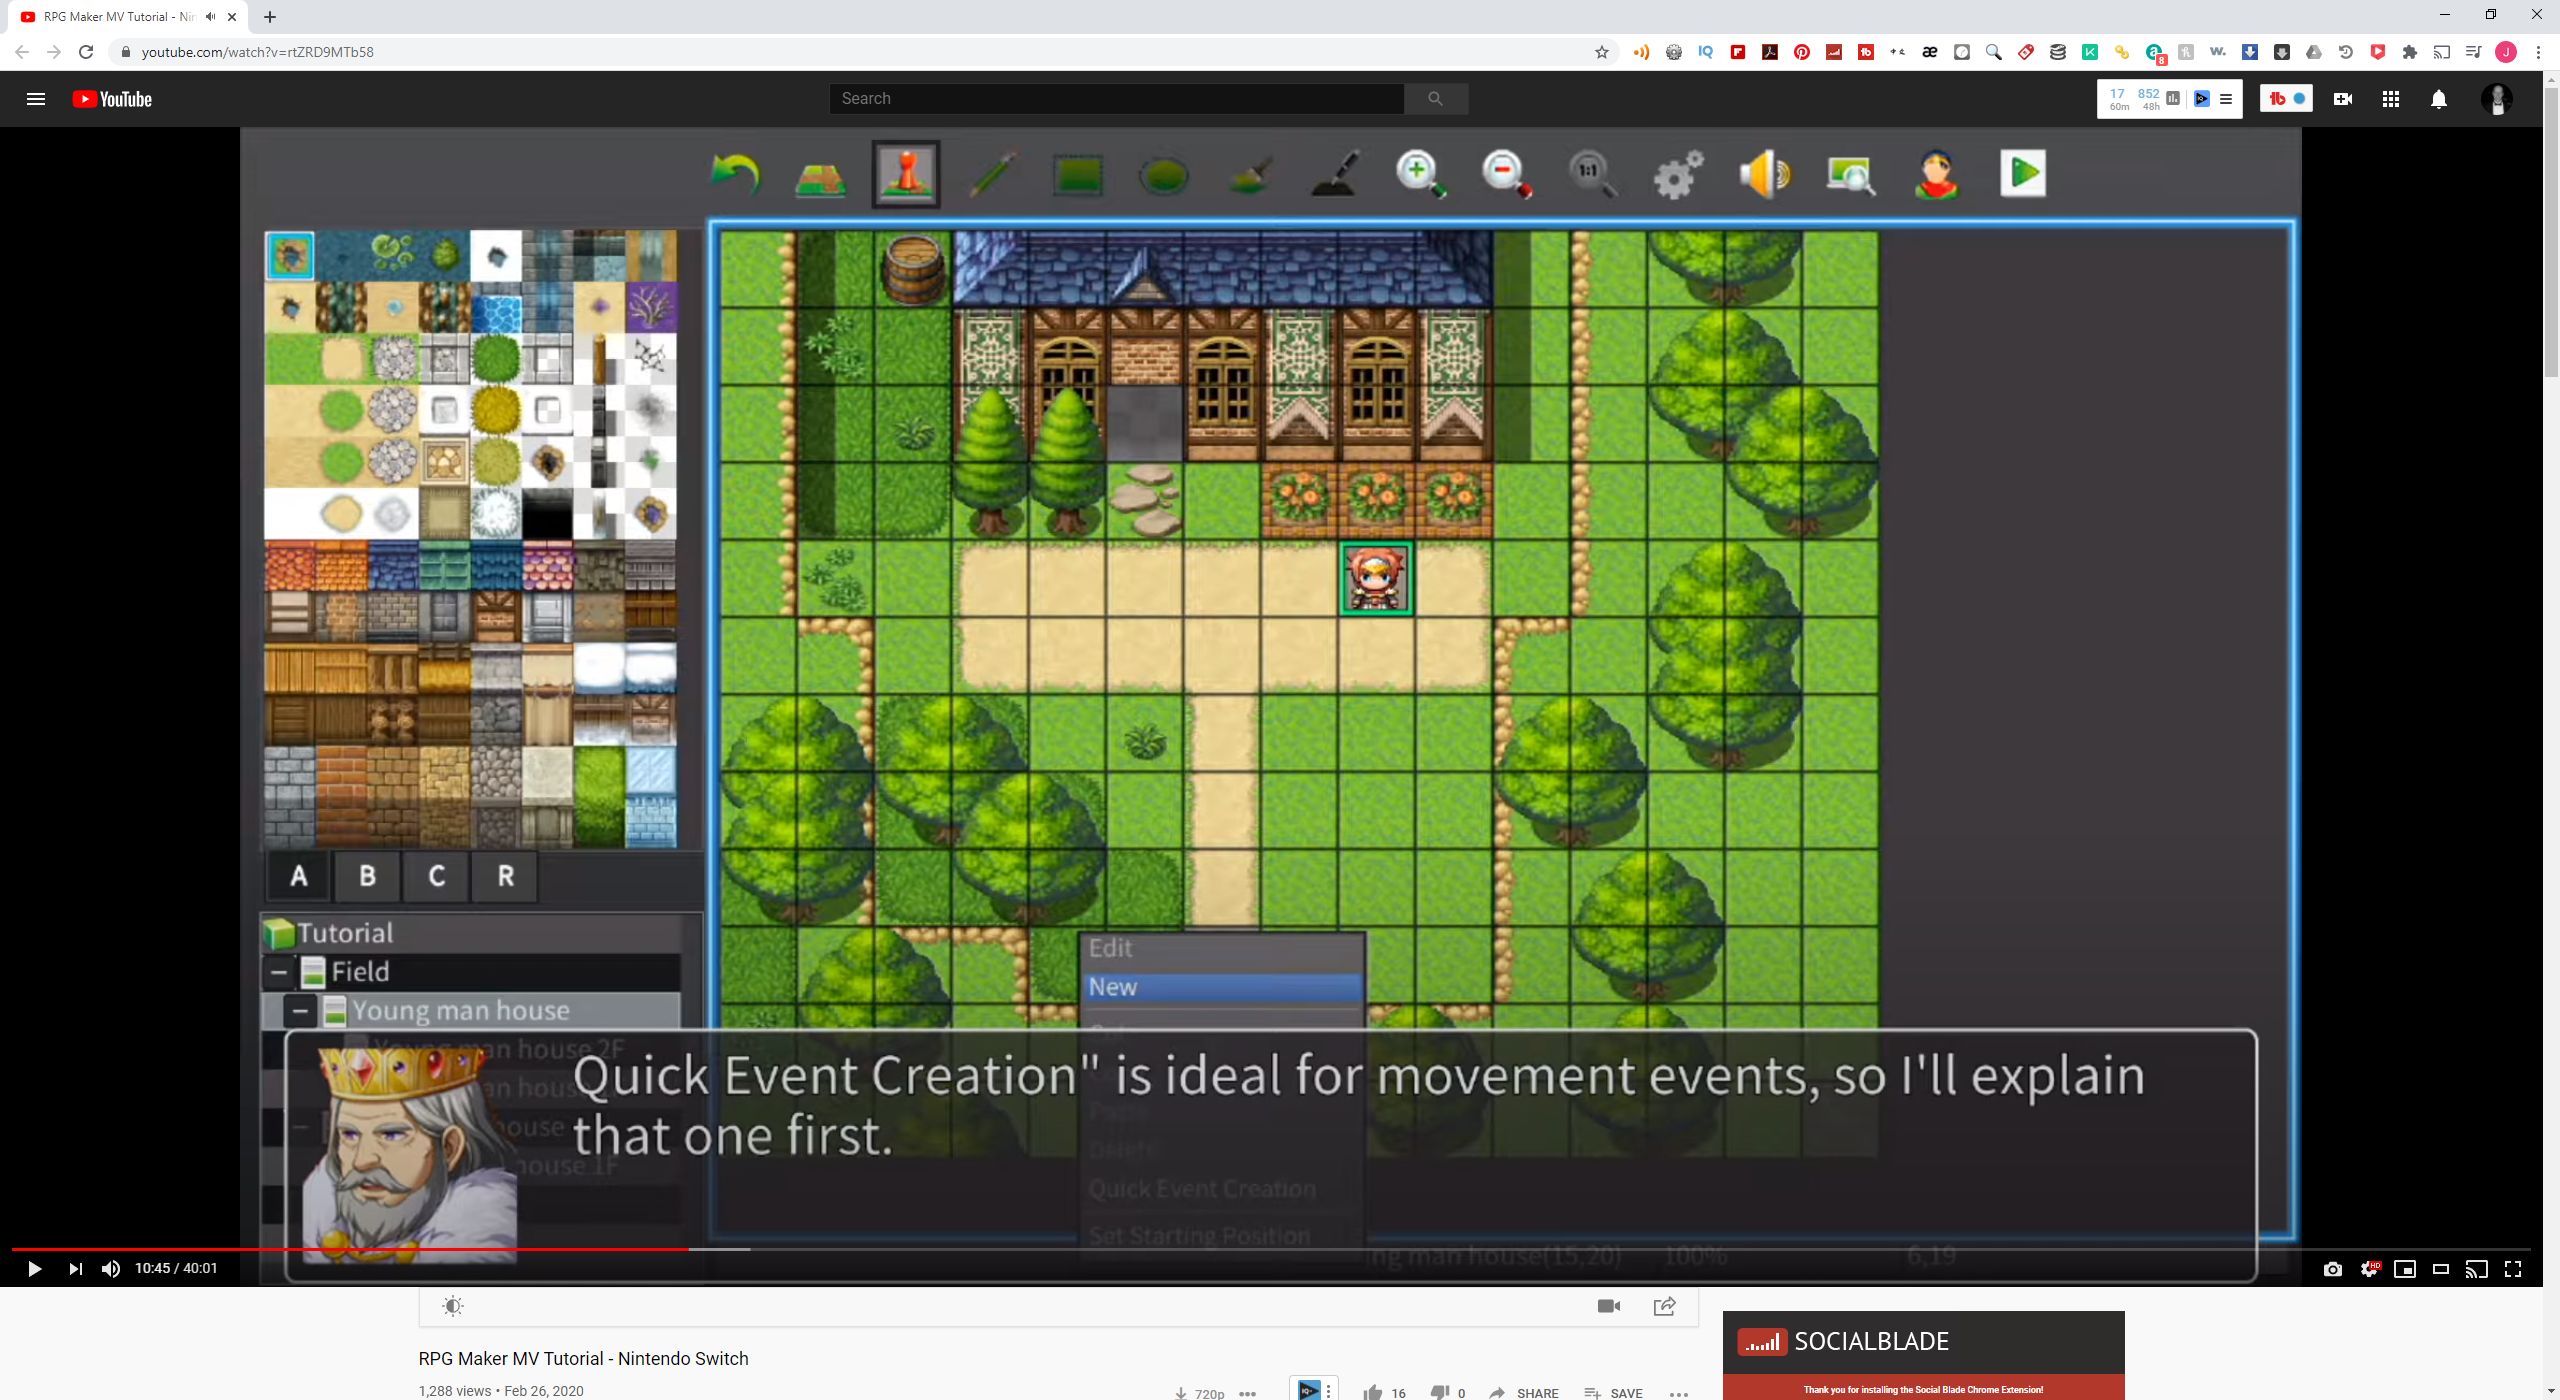Open the Chrome three-dot menu

[2538, 52]
